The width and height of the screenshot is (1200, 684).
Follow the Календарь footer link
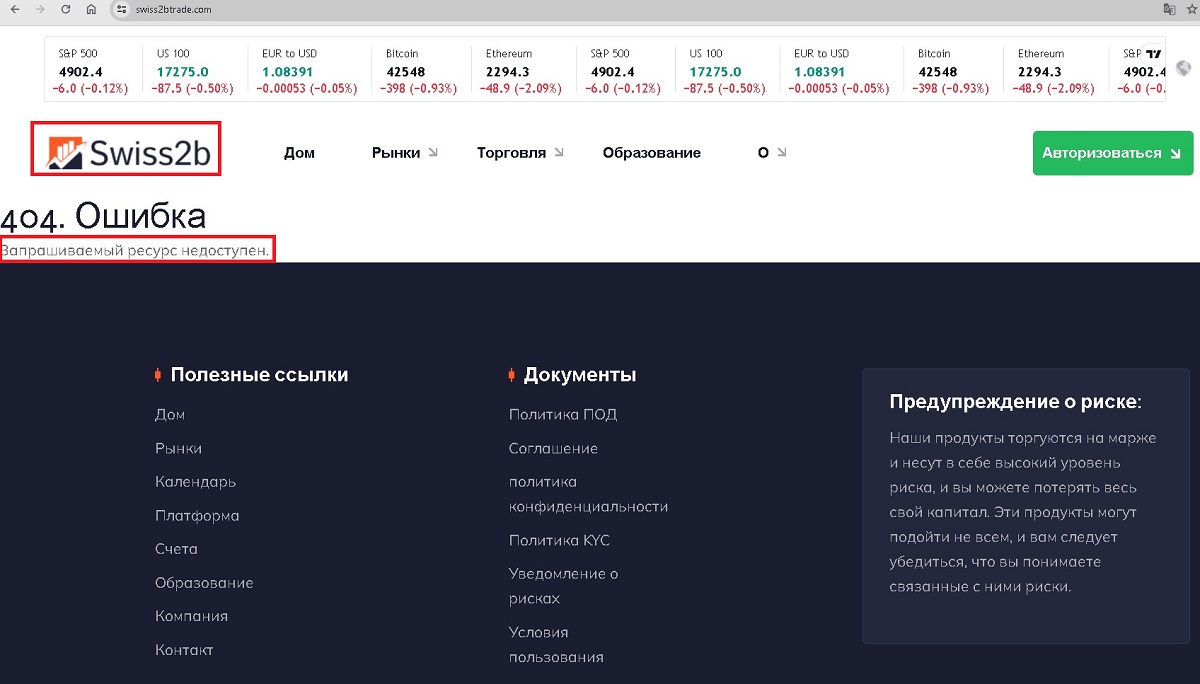195,481
